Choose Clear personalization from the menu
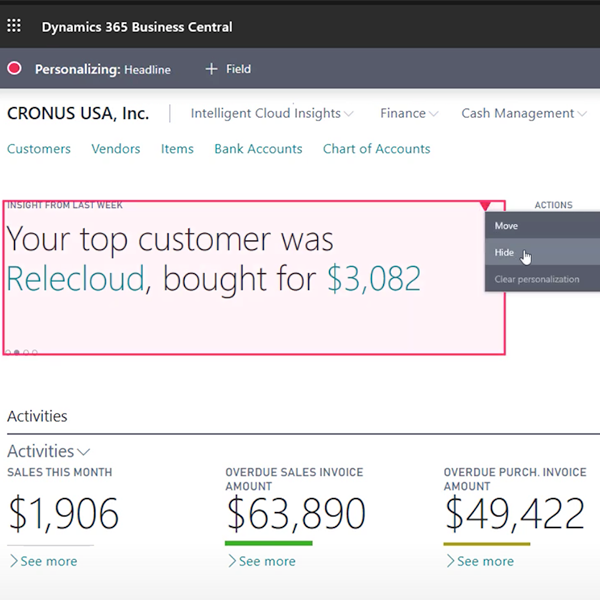The height and width of the screenshot is (600, 600). tap(542, 279)
